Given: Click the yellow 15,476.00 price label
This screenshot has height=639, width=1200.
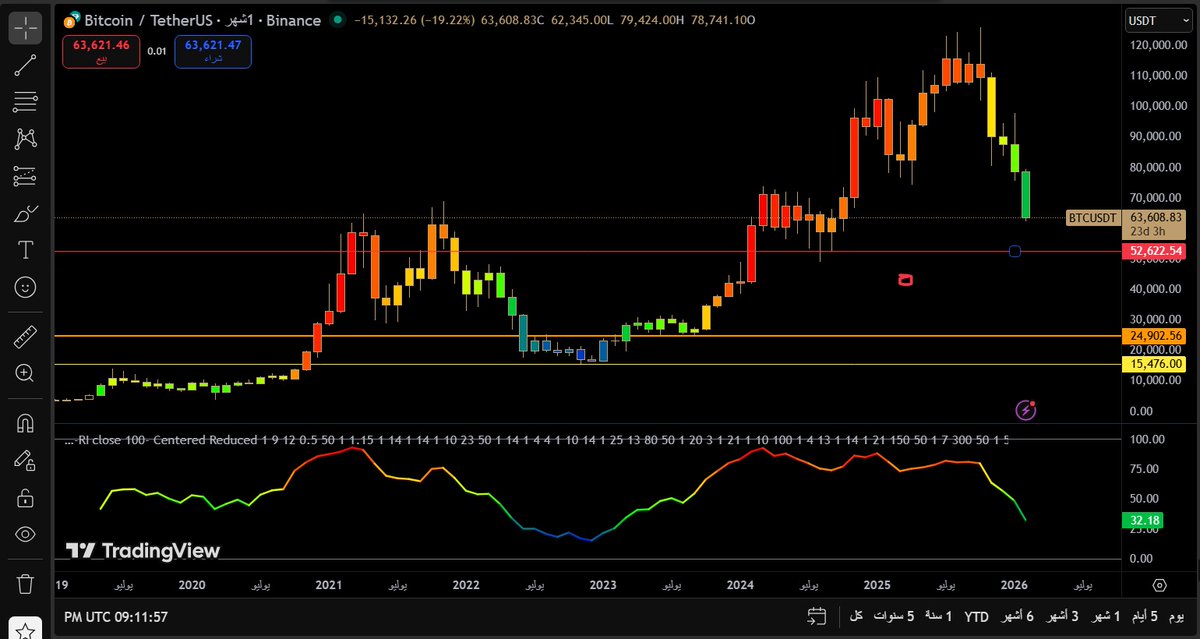Looking at the screenshot, I should tap(1154, 365).
